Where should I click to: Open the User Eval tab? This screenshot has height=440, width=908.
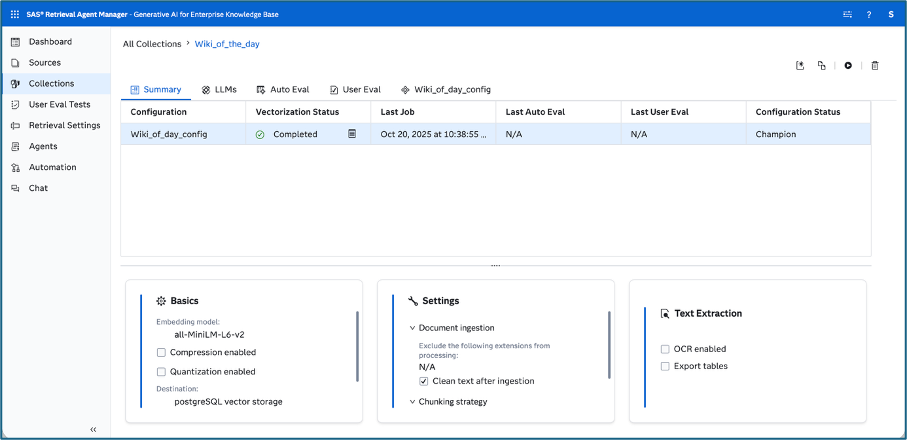point(356,90)
